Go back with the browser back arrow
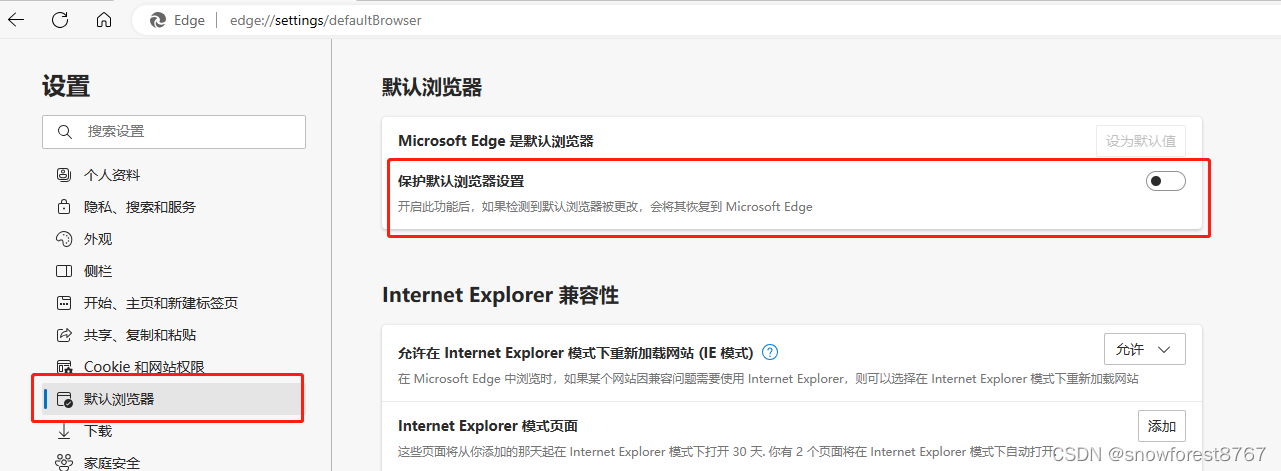Screen dimensions: 1281x471 tap(16, 20)
